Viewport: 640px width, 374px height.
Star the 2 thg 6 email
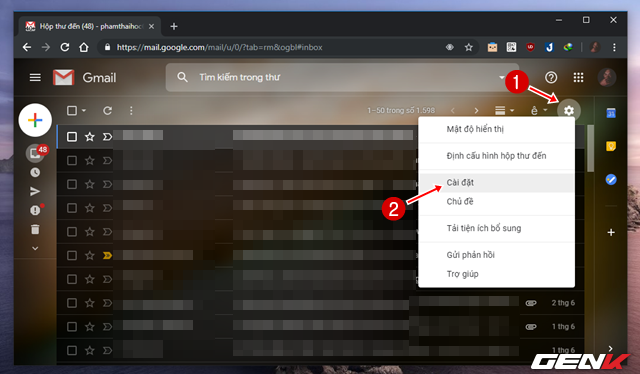tap(89, 303)
